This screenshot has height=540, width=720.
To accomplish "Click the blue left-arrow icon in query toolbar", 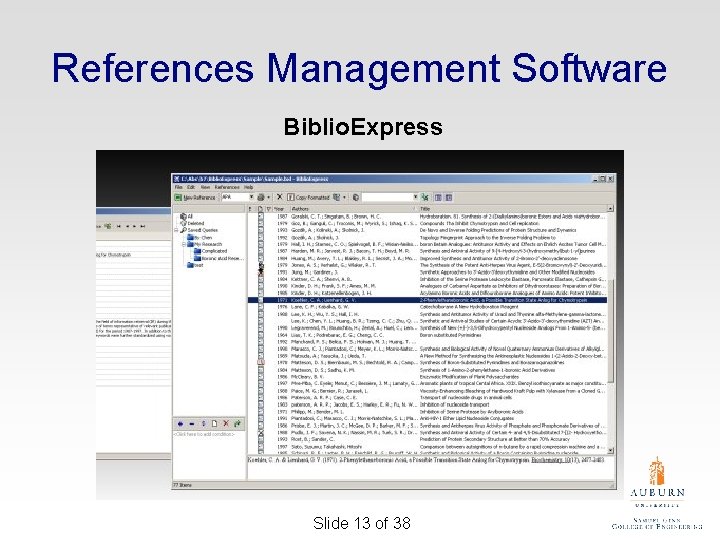I will (180, 424).
